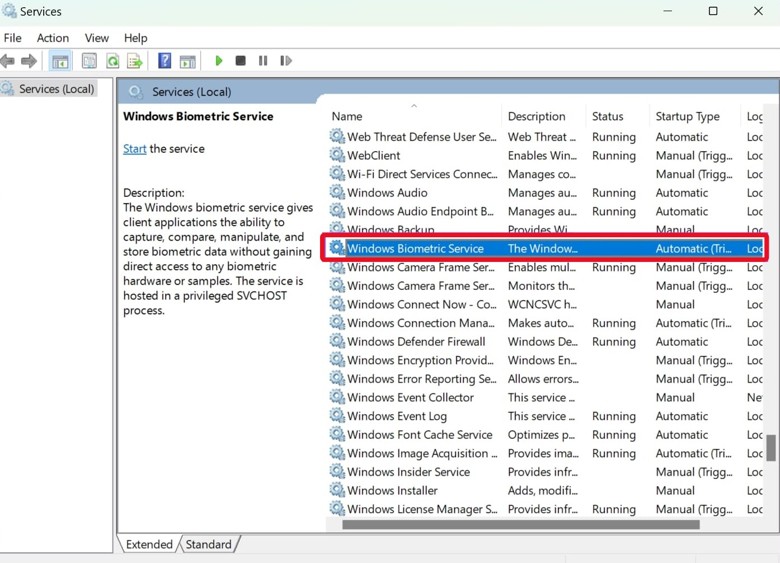Select Windows Connect Now - Co... service
This screenshot has height=563, width=780.
click(422, 304)
